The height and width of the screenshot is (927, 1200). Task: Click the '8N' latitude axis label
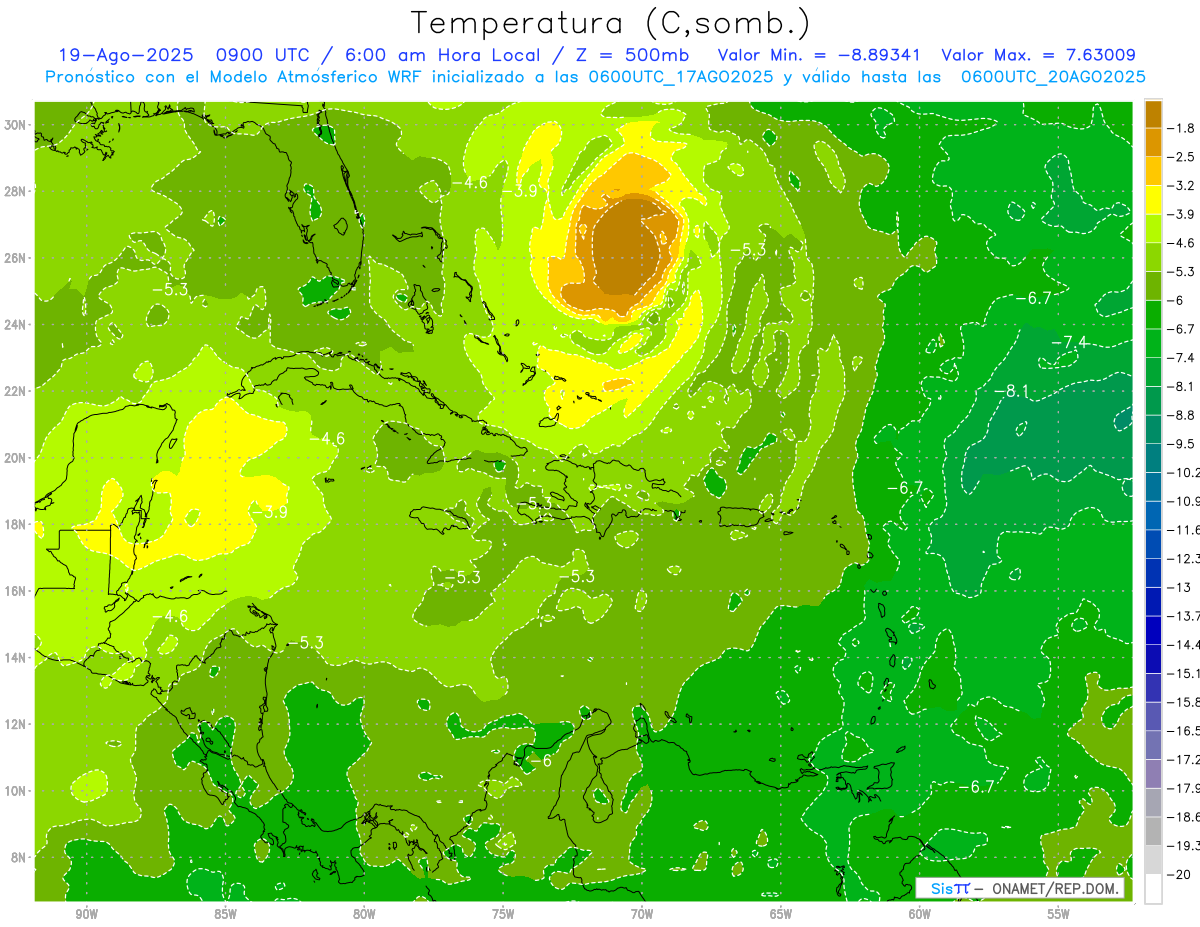coord(20,857)
